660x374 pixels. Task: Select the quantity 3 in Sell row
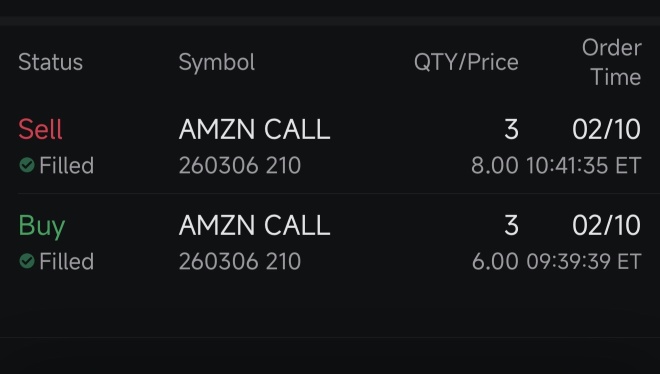511,129
